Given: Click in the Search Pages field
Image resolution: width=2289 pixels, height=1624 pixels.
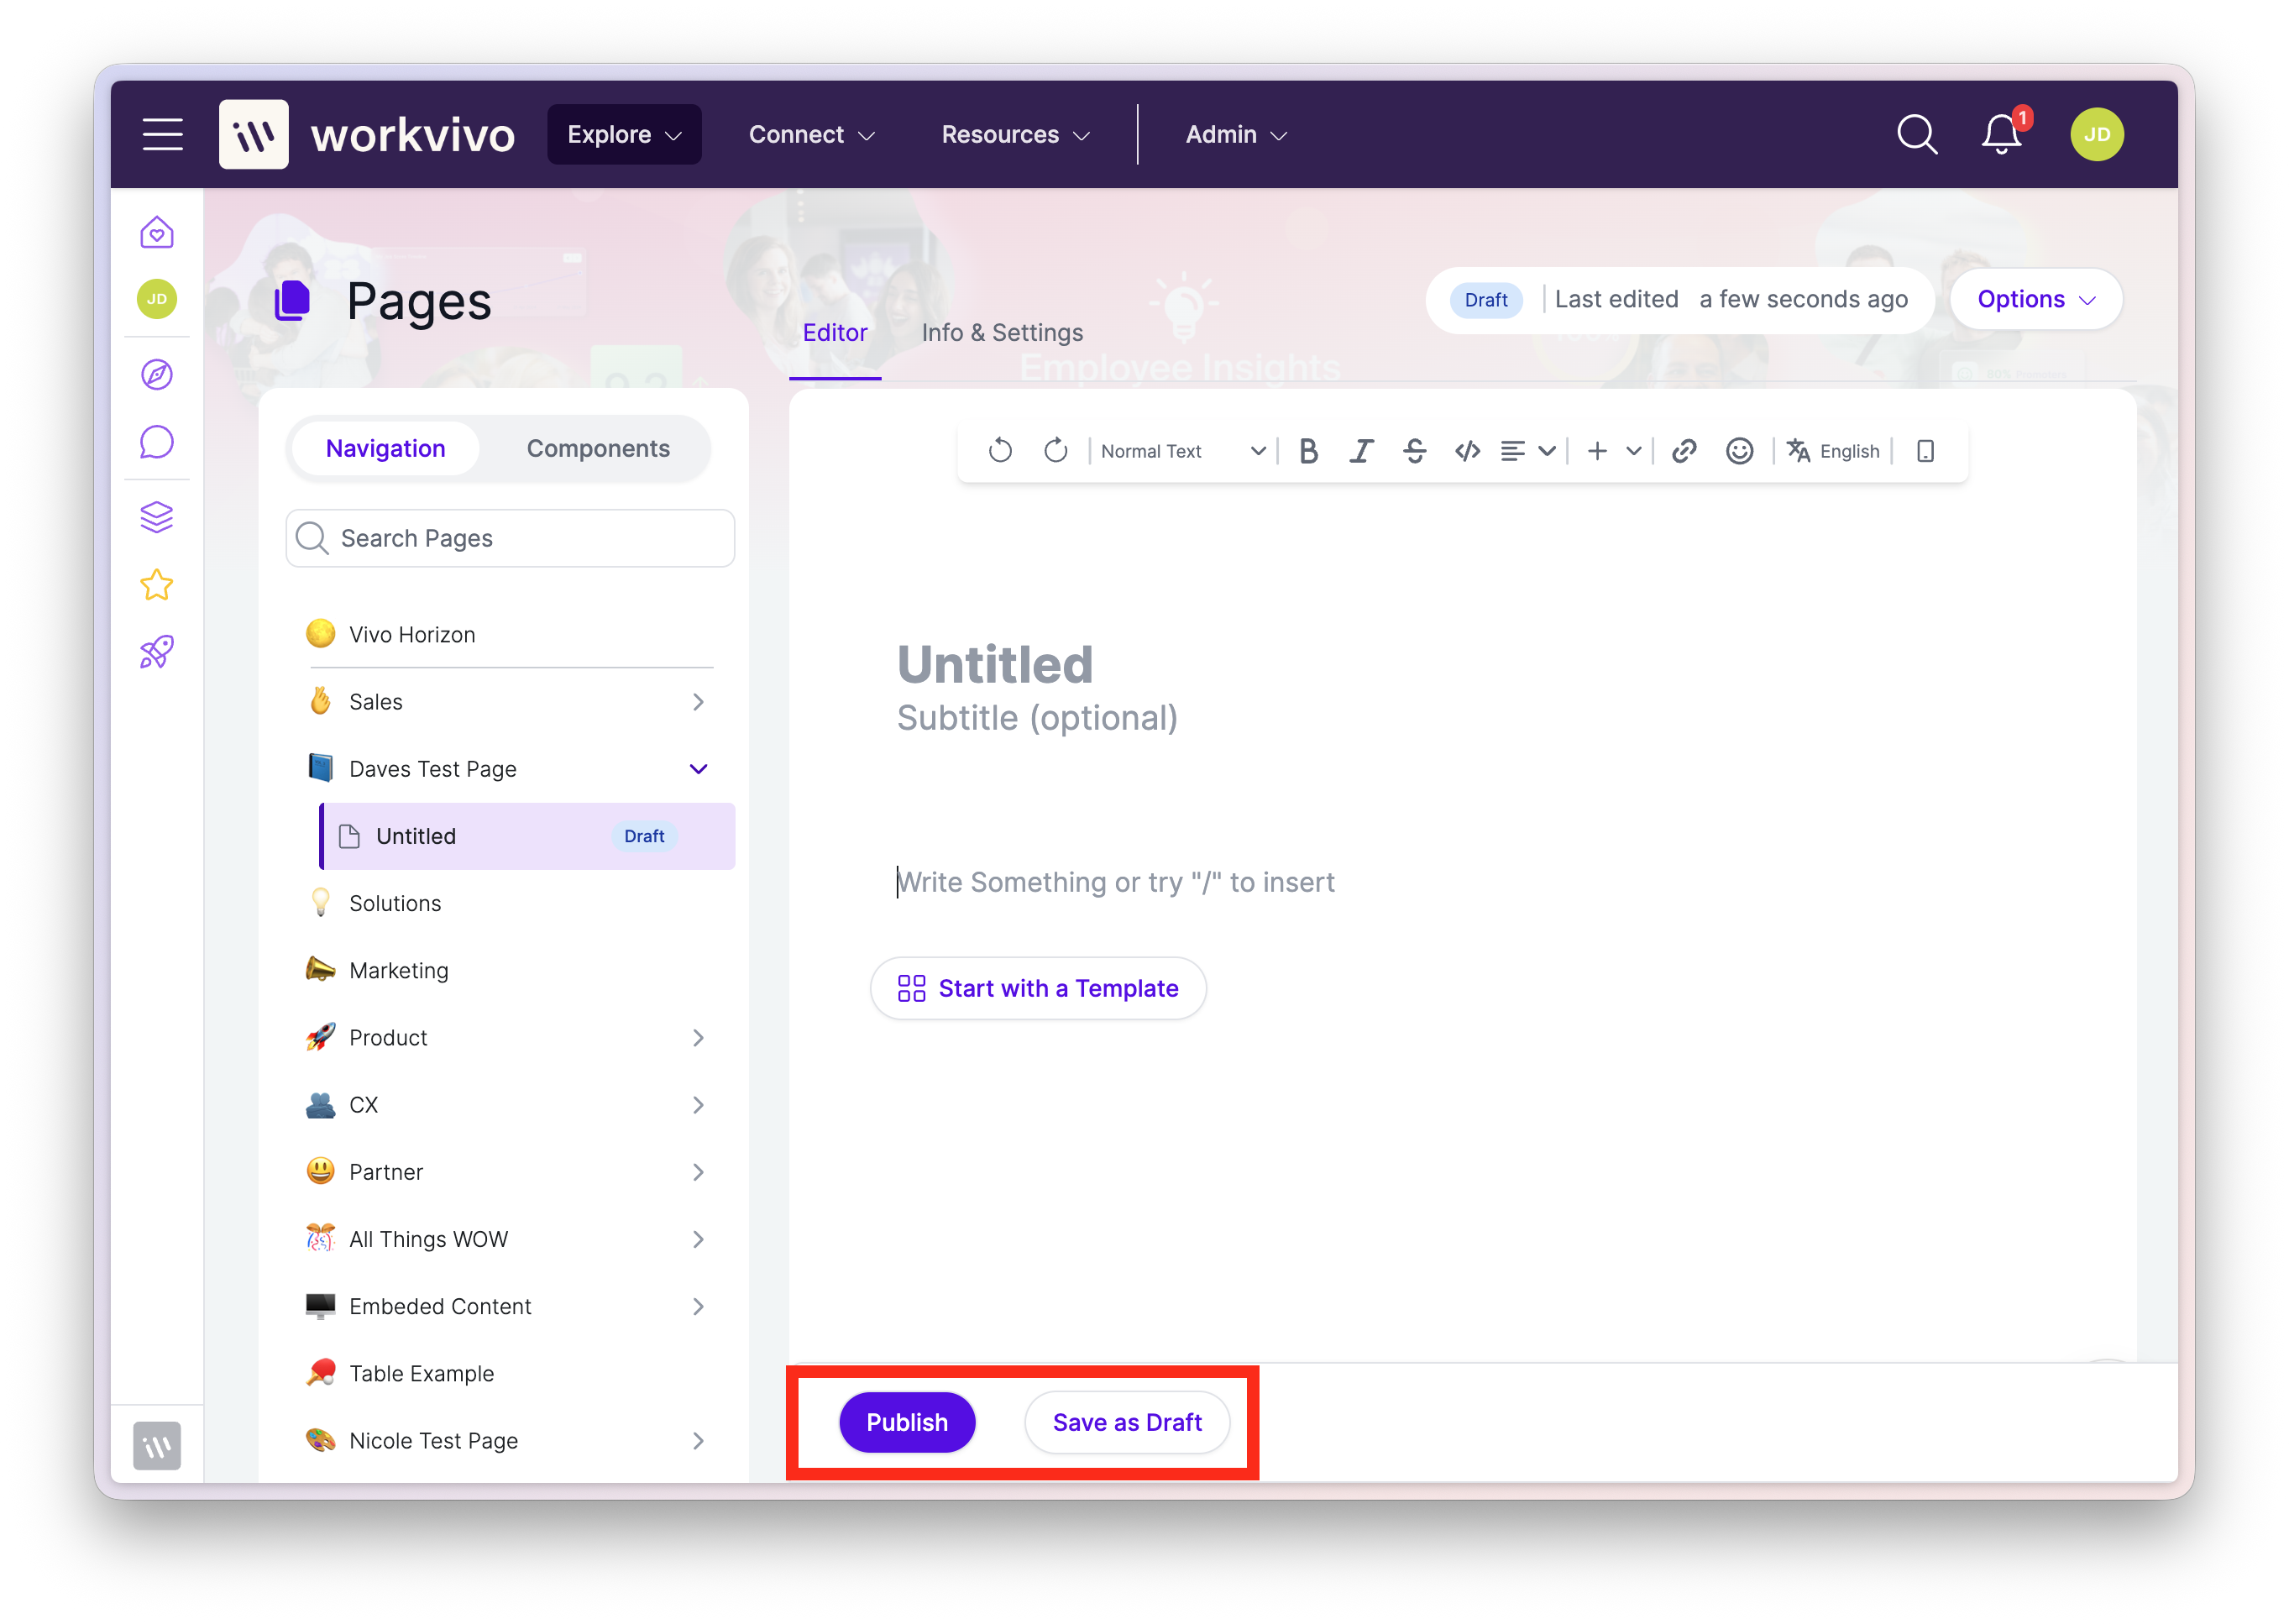Looking at the screenshot, I should pos(510,538).
